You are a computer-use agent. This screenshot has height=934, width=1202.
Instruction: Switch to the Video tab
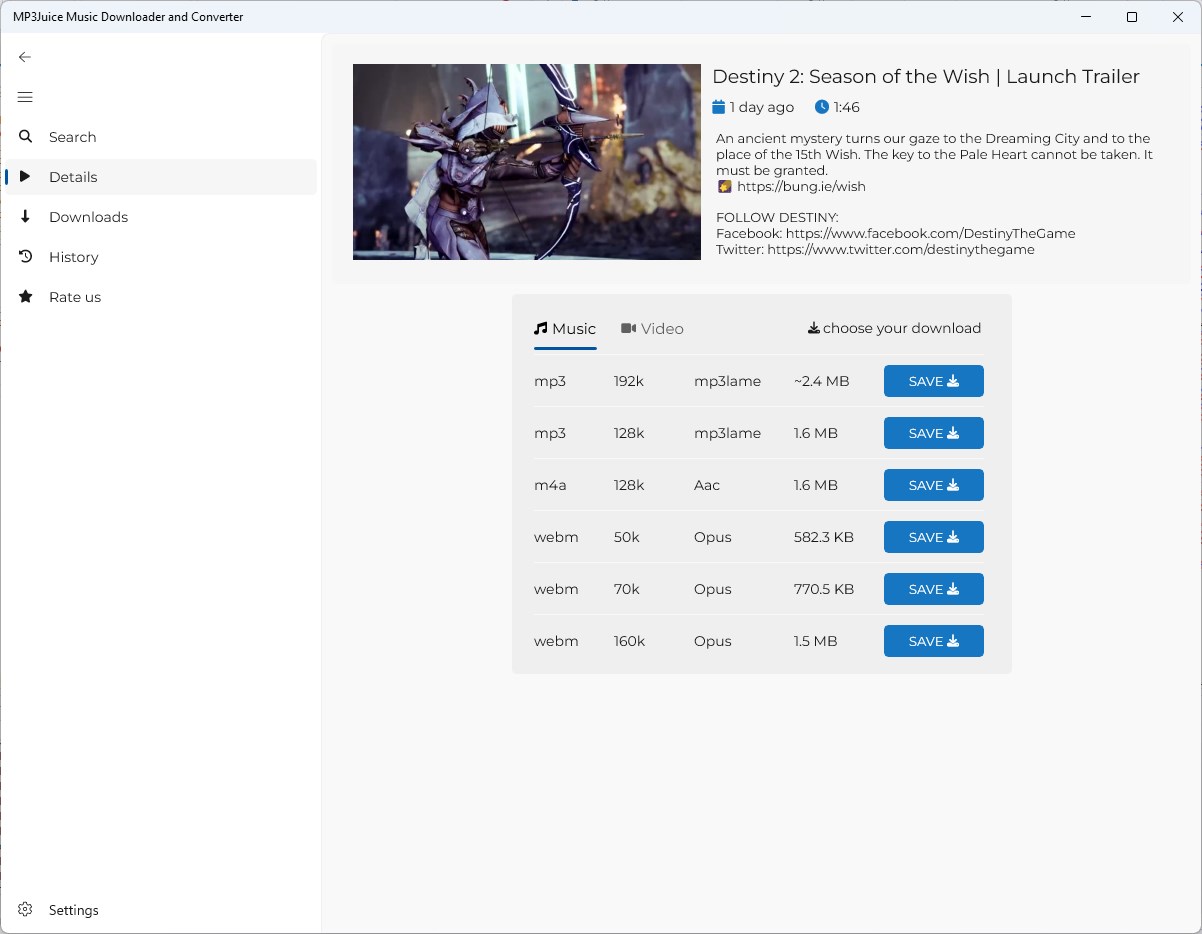pos(652,329)
